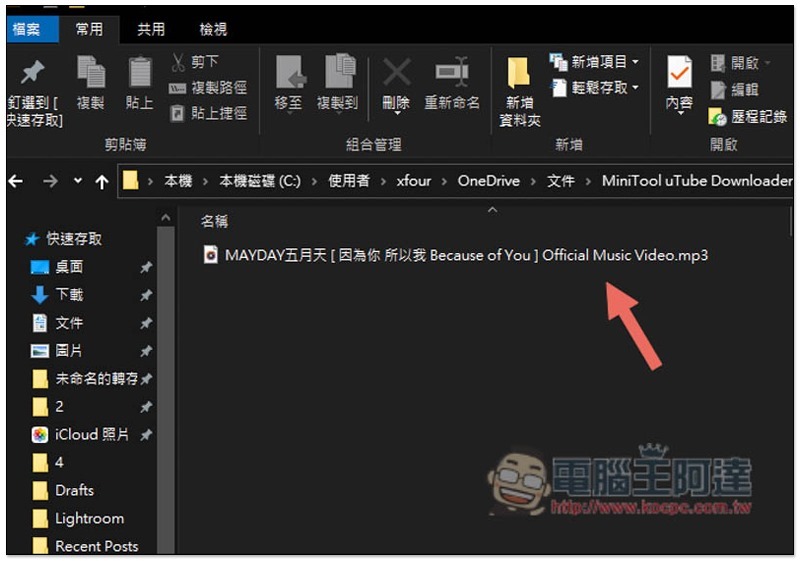
Task: Select 貼上捷徑 (Paste shortcut)
Action: pyautogui.click(x=208, y=113)
